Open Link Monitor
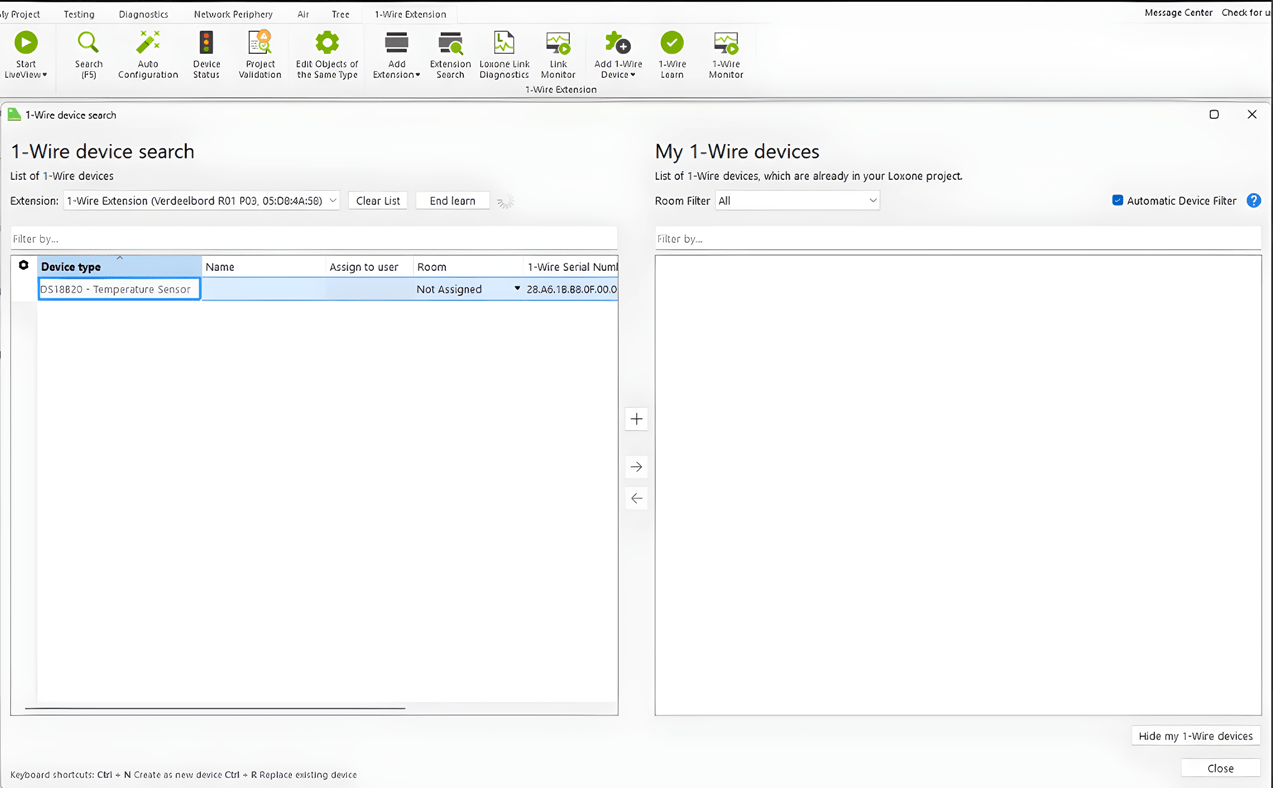Screen dimensions: 1273x788 pyautogui.click(x=558, y=54)
